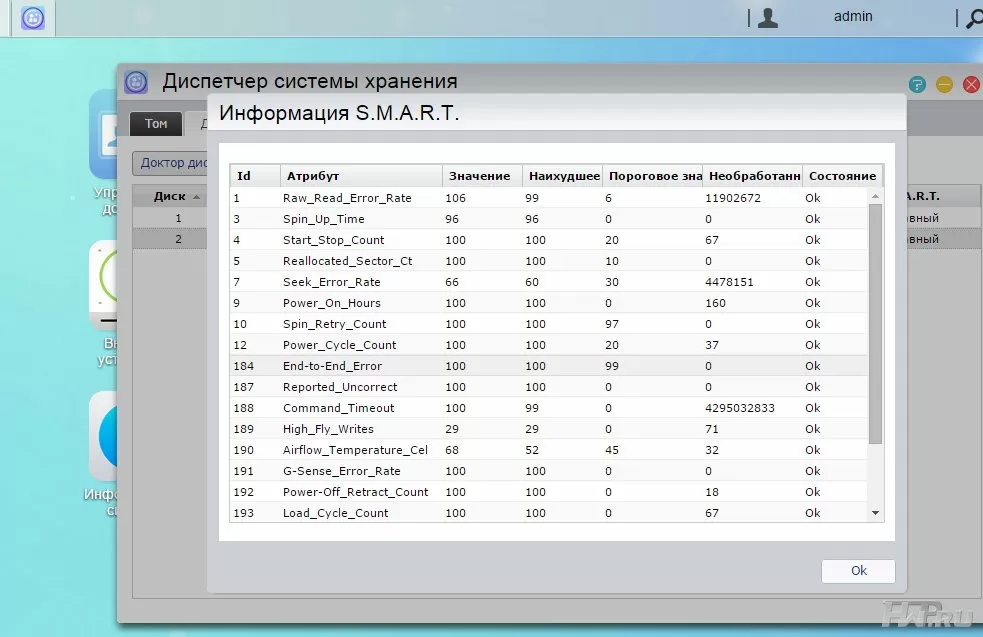983x637 pixels.
Task: Click the Storage Manager icon in the top taskbar
Action: [33, 18]
